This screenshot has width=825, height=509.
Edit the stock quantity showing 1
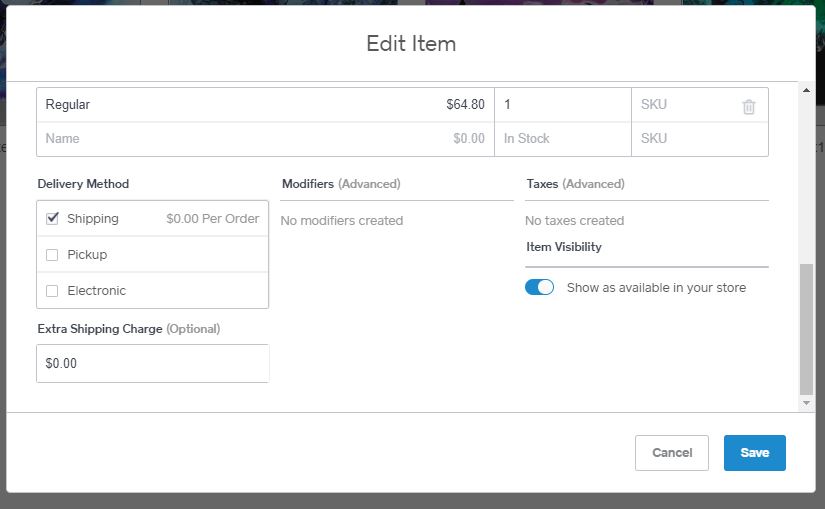(x=562, y=105)
